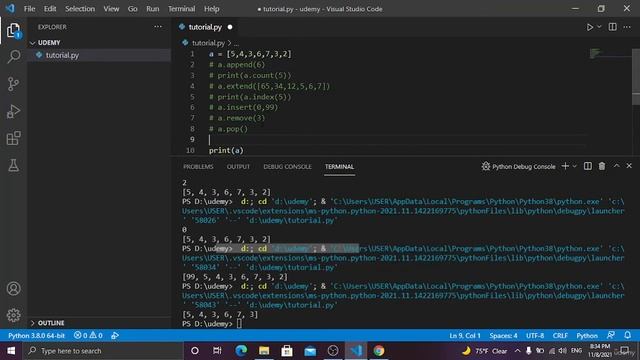Open the File menu
The height and width of the screenshot is (360, 640).
pos(29,9)
